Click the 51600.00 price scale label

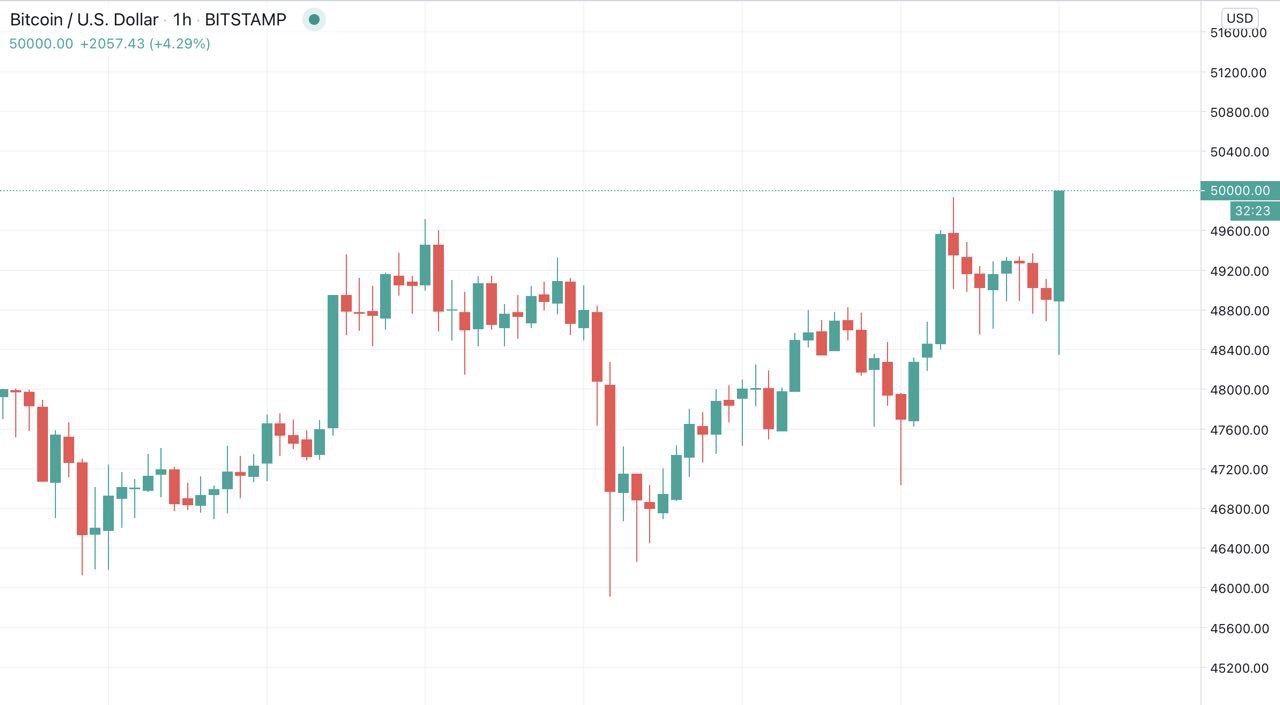tap(1239, 32)
